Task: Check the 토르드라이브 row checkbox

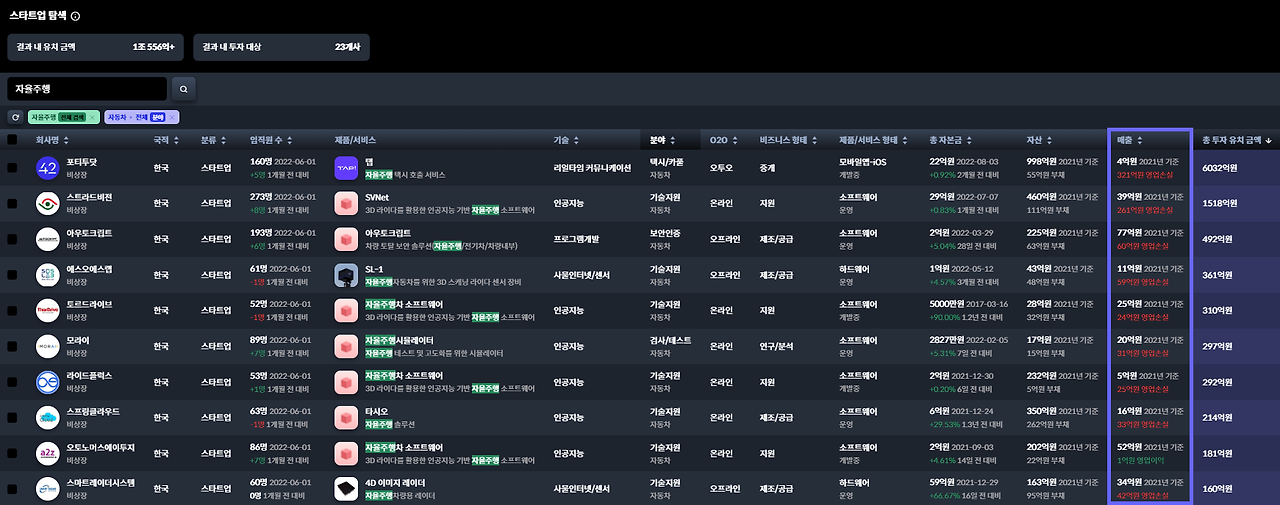Action: pyautogui.click(x=12, y=310)
